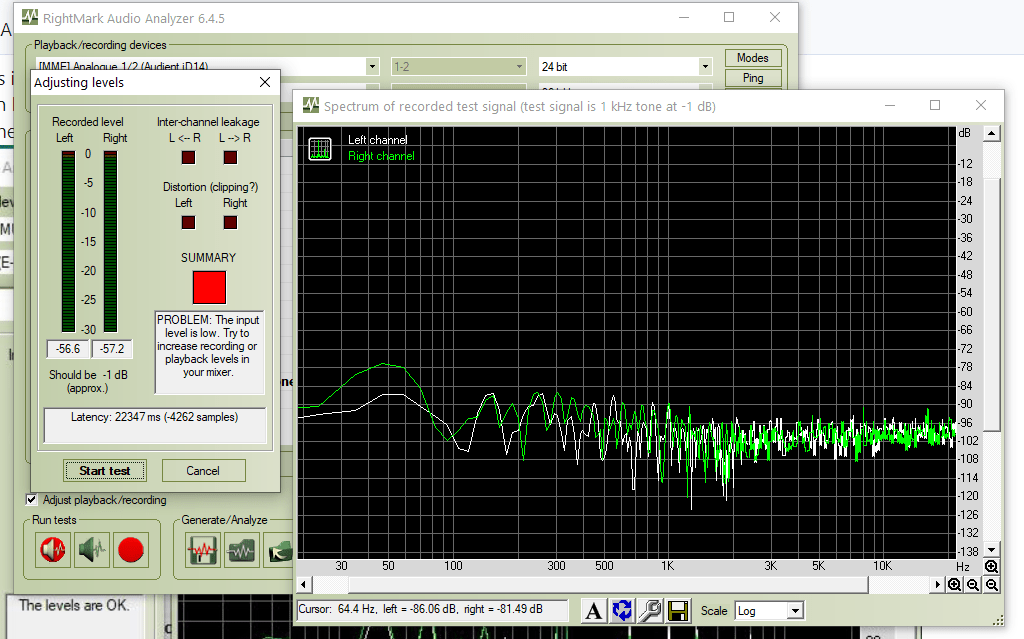Maximize the Spectrum window

[935, 105]
